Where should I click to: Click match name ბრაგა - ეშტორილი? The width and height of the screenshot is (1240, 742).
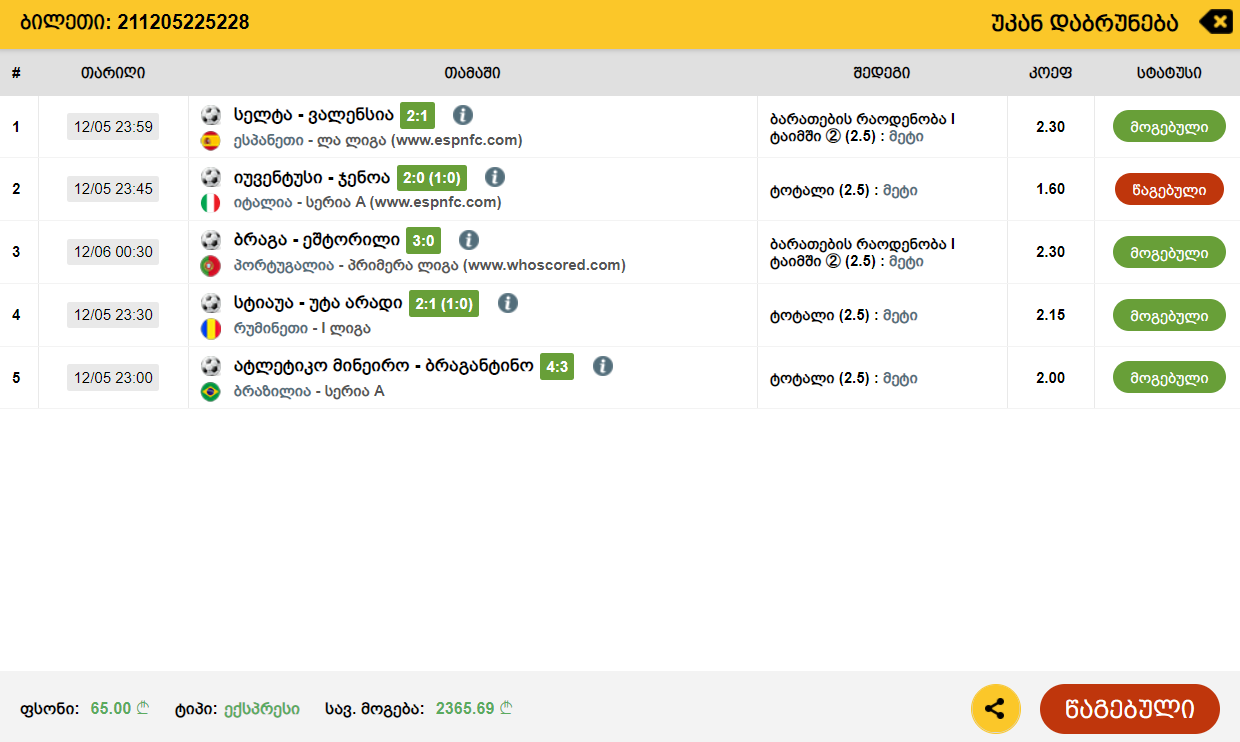click(317, 241)
